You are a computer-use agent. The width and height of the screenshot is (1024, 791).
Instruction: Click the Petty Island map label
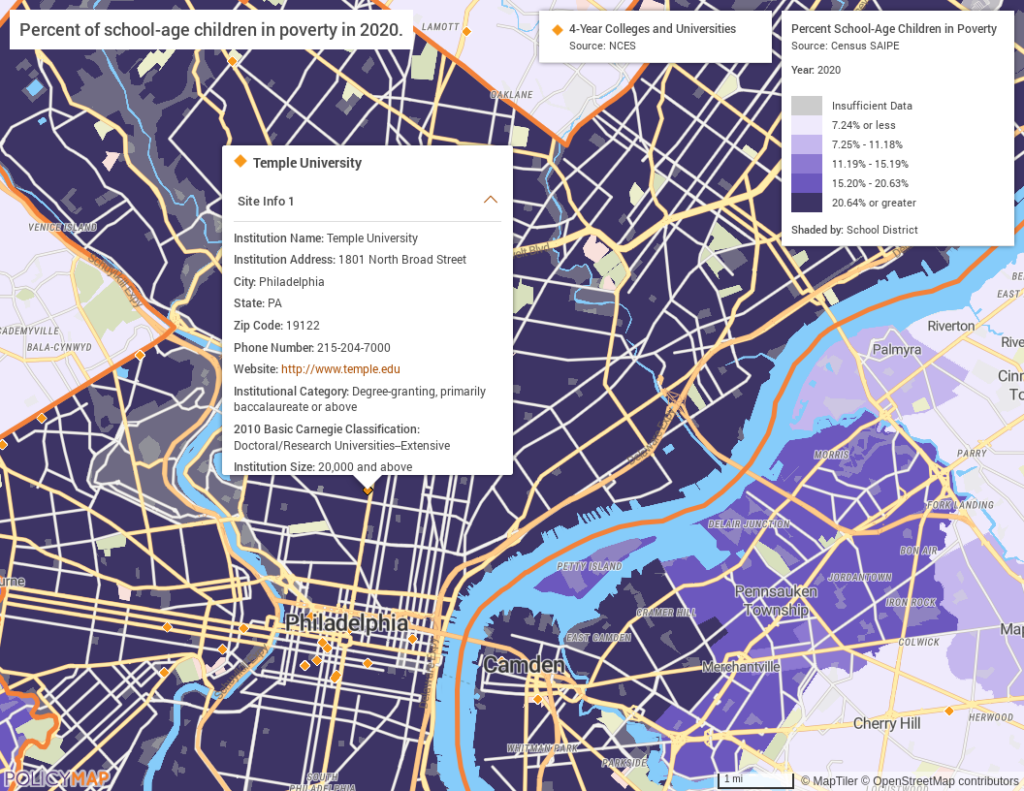tap(589, 566)
